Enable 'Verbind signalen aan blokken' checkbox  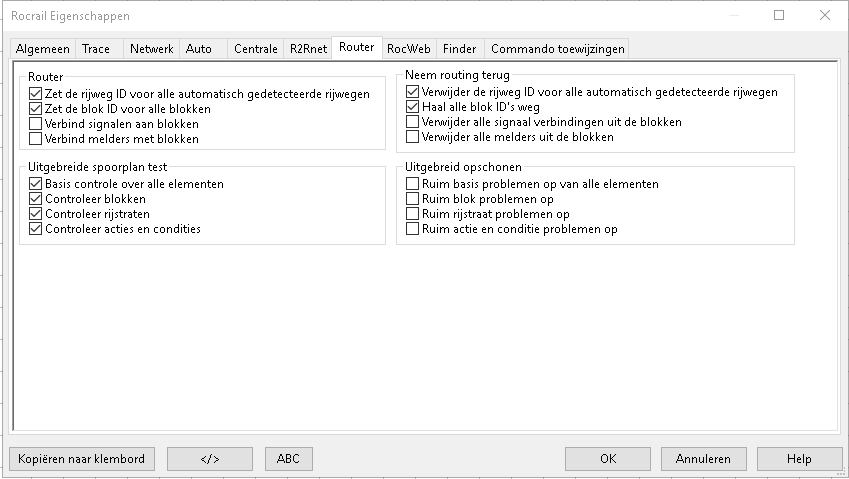pyautogui.click(x=36, y=124)
